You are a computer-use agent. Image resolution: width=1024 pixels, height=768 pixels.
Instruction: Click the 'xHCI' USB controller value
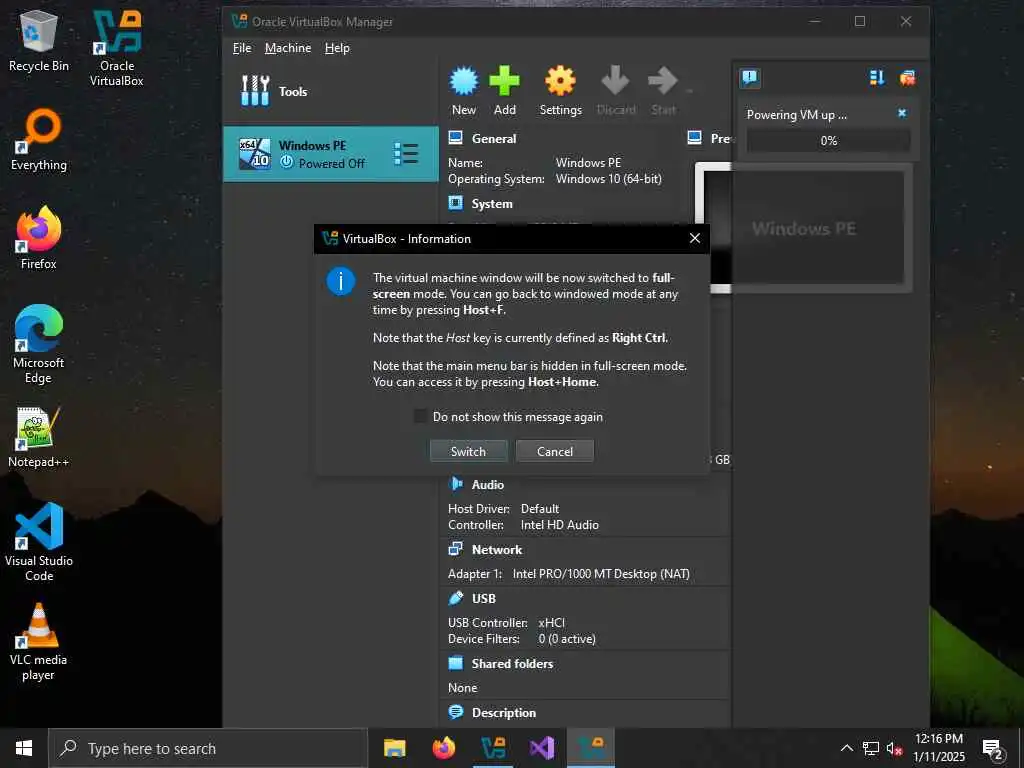click(551, 623)
